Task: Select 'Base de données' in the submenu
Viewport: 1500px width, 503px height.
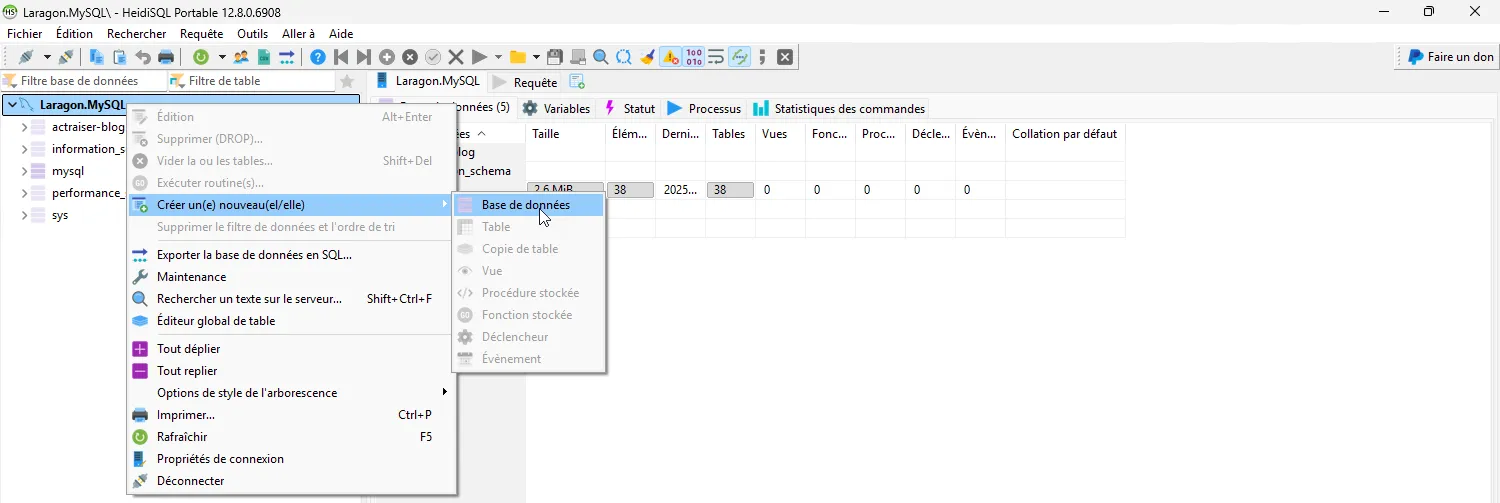Action: (x=526, y=205)
